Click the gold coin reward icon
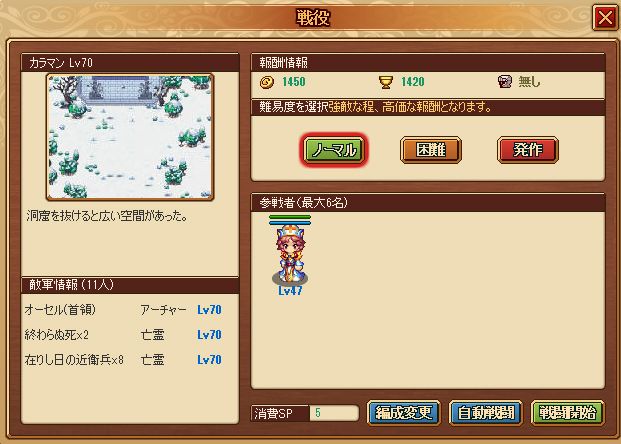The image size is (621, 444). tap(267, 82)
